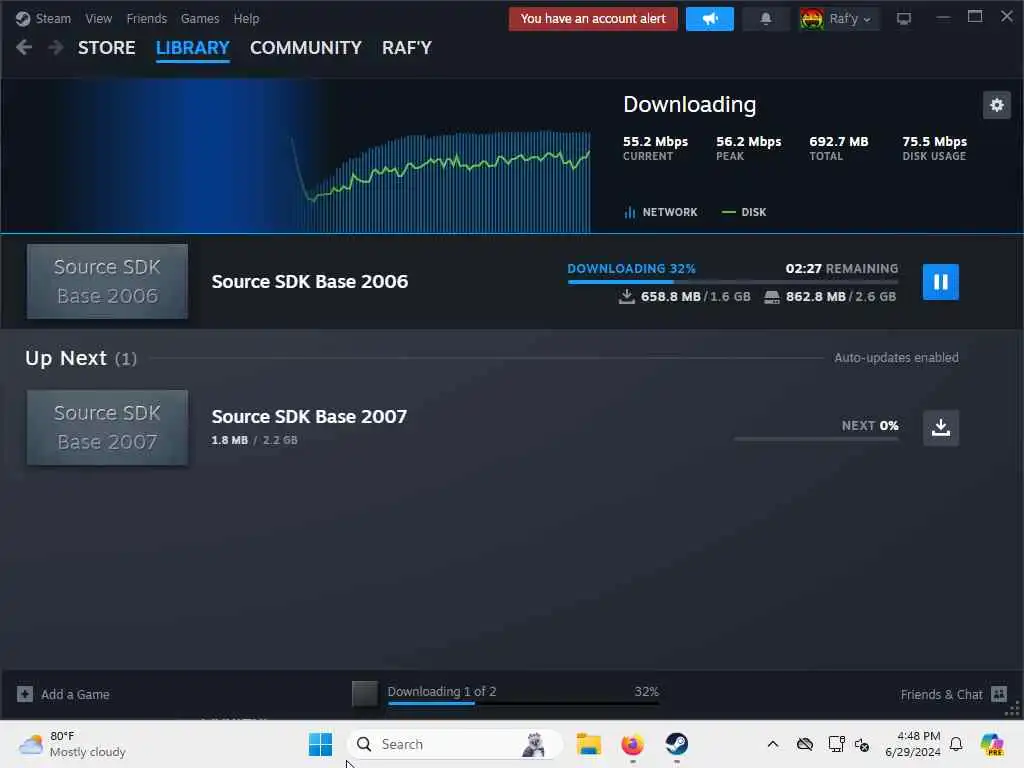Click the plus icon beside Add a Game
1024x768 pixels.
25,694
